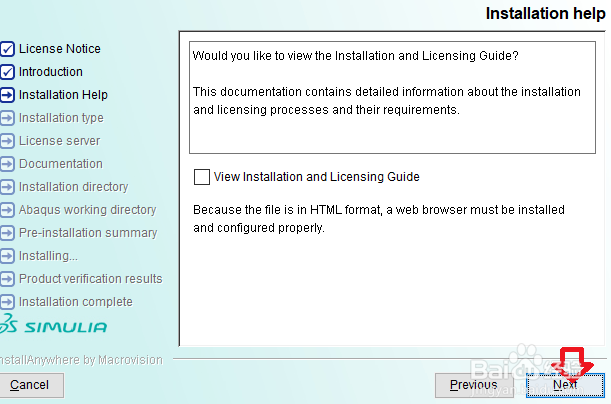611x404 pixels.
Task: Cancel the installation
Action: [30, 384]
